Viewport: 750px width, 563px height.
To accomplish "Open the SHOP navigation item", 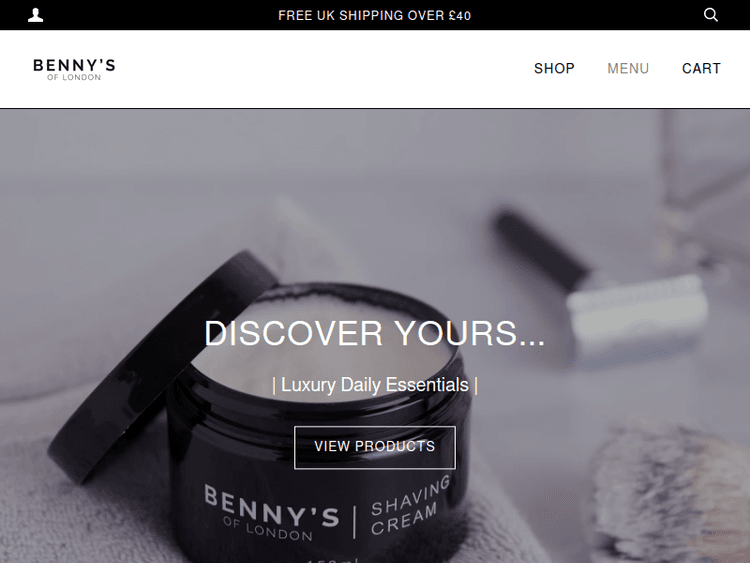I will click(554, 68).
